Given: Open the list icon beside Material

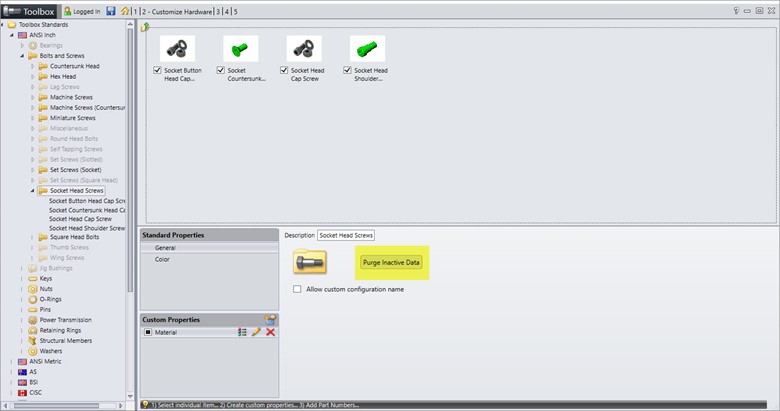Looking at the screenshot, I should [242, 332].
